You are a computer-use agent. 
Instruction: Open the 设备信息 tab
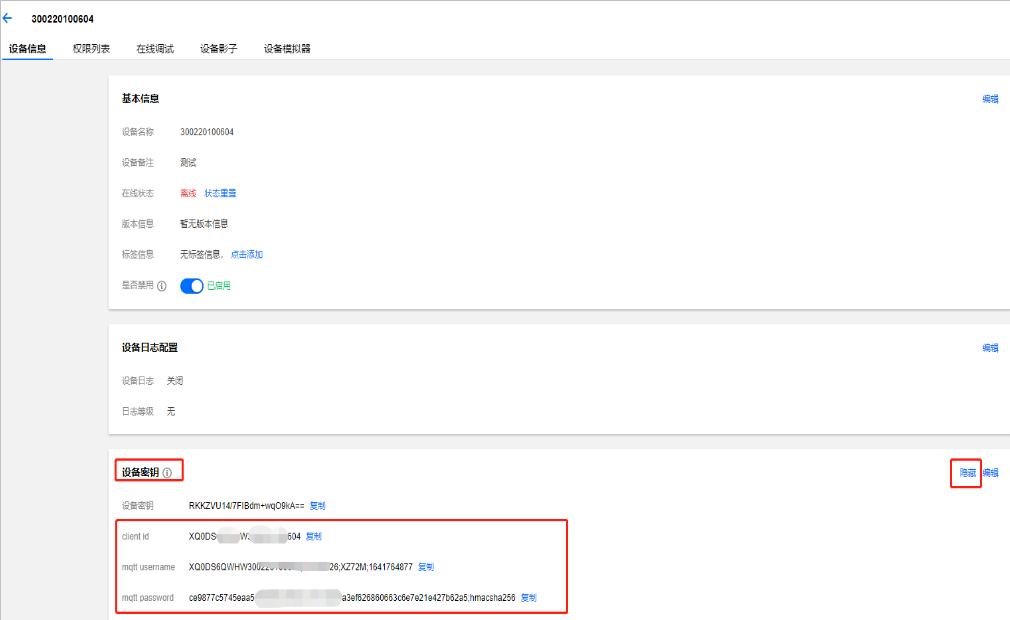tap(27, 48)
